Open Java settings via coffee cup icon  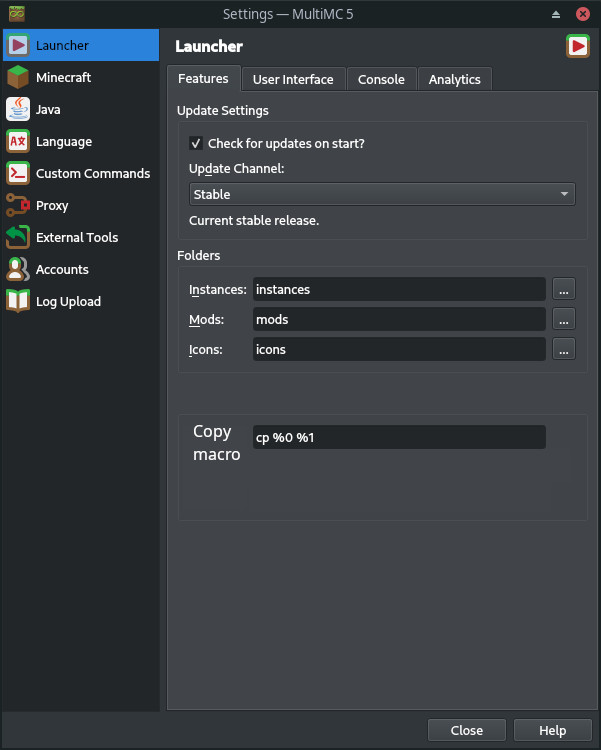point(18,110)
